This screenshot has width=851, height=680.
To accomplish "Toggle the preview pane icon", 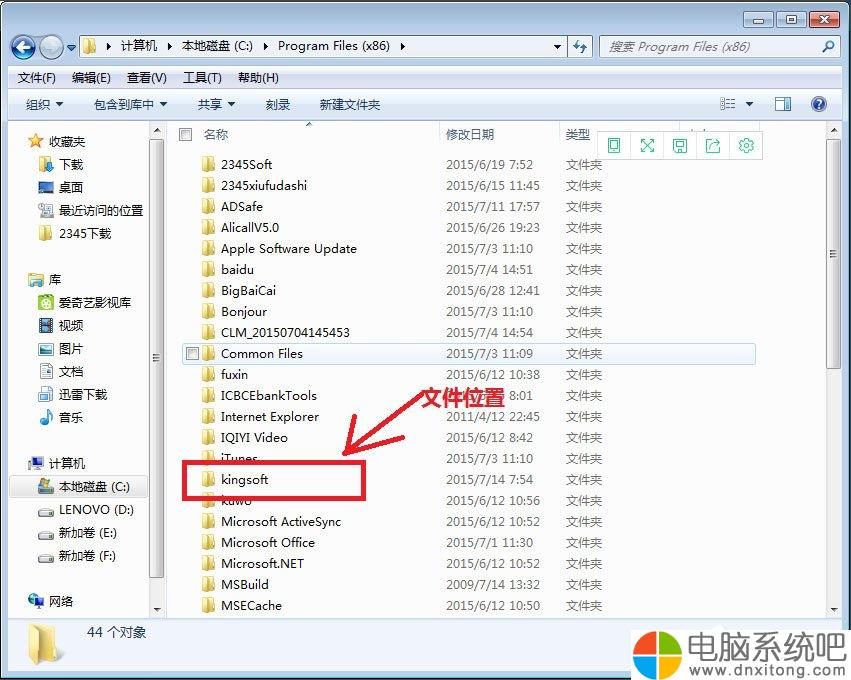I will 783,104.
